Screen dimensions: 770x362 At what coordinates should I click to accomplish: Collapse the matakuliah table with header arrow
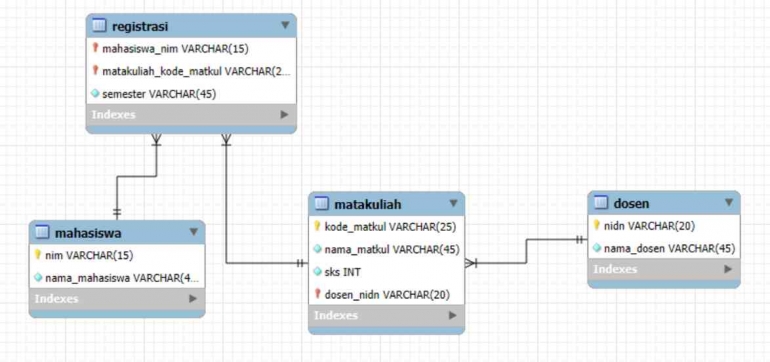(x=453, y=203)
